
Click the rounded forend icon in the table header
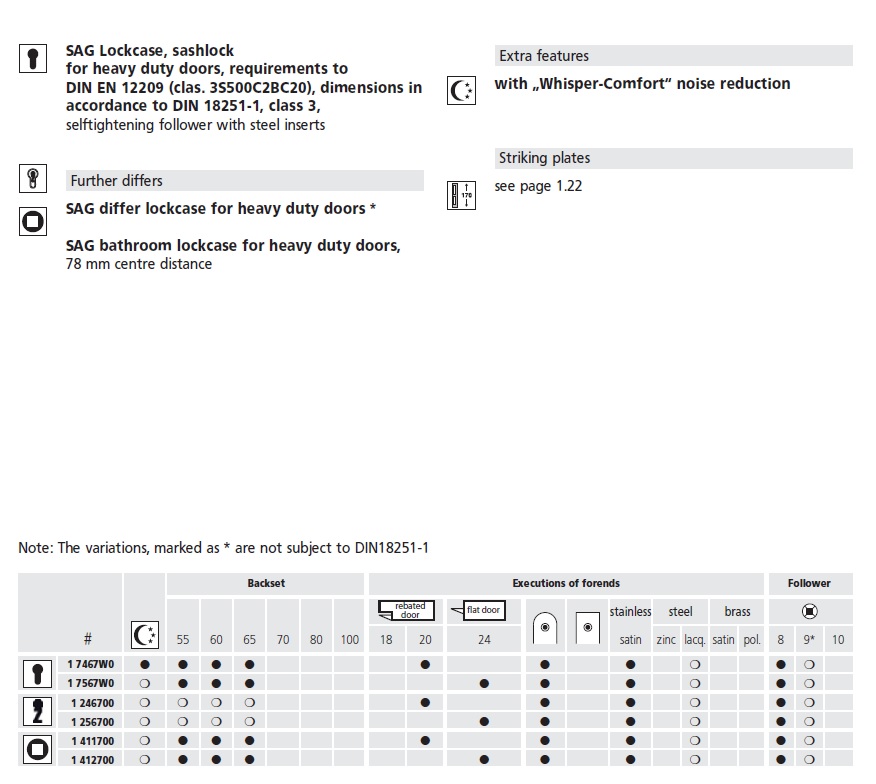[545, 628]
